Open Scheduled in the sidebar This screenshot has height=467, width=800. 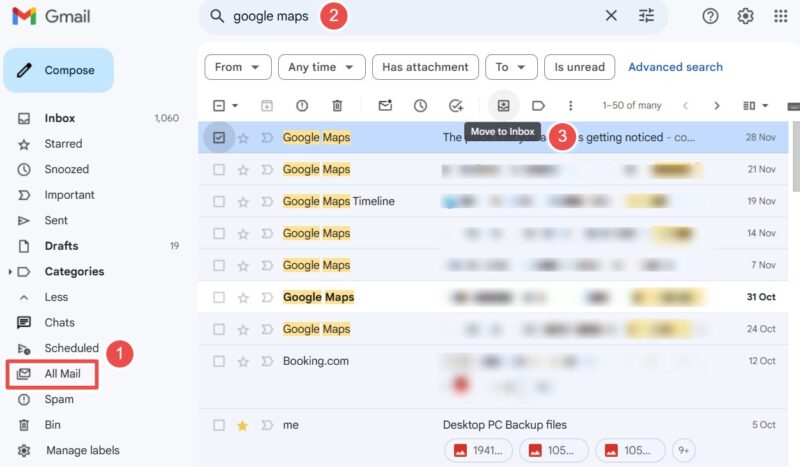point(71,348)
